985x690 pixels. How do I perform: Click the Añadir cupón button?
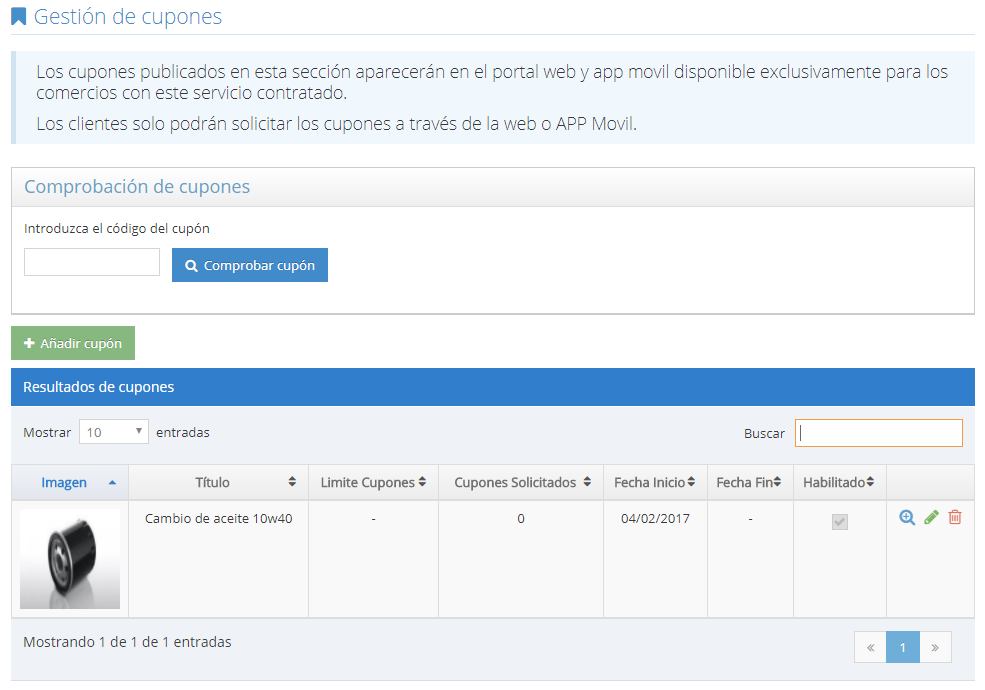click(73, 343)
